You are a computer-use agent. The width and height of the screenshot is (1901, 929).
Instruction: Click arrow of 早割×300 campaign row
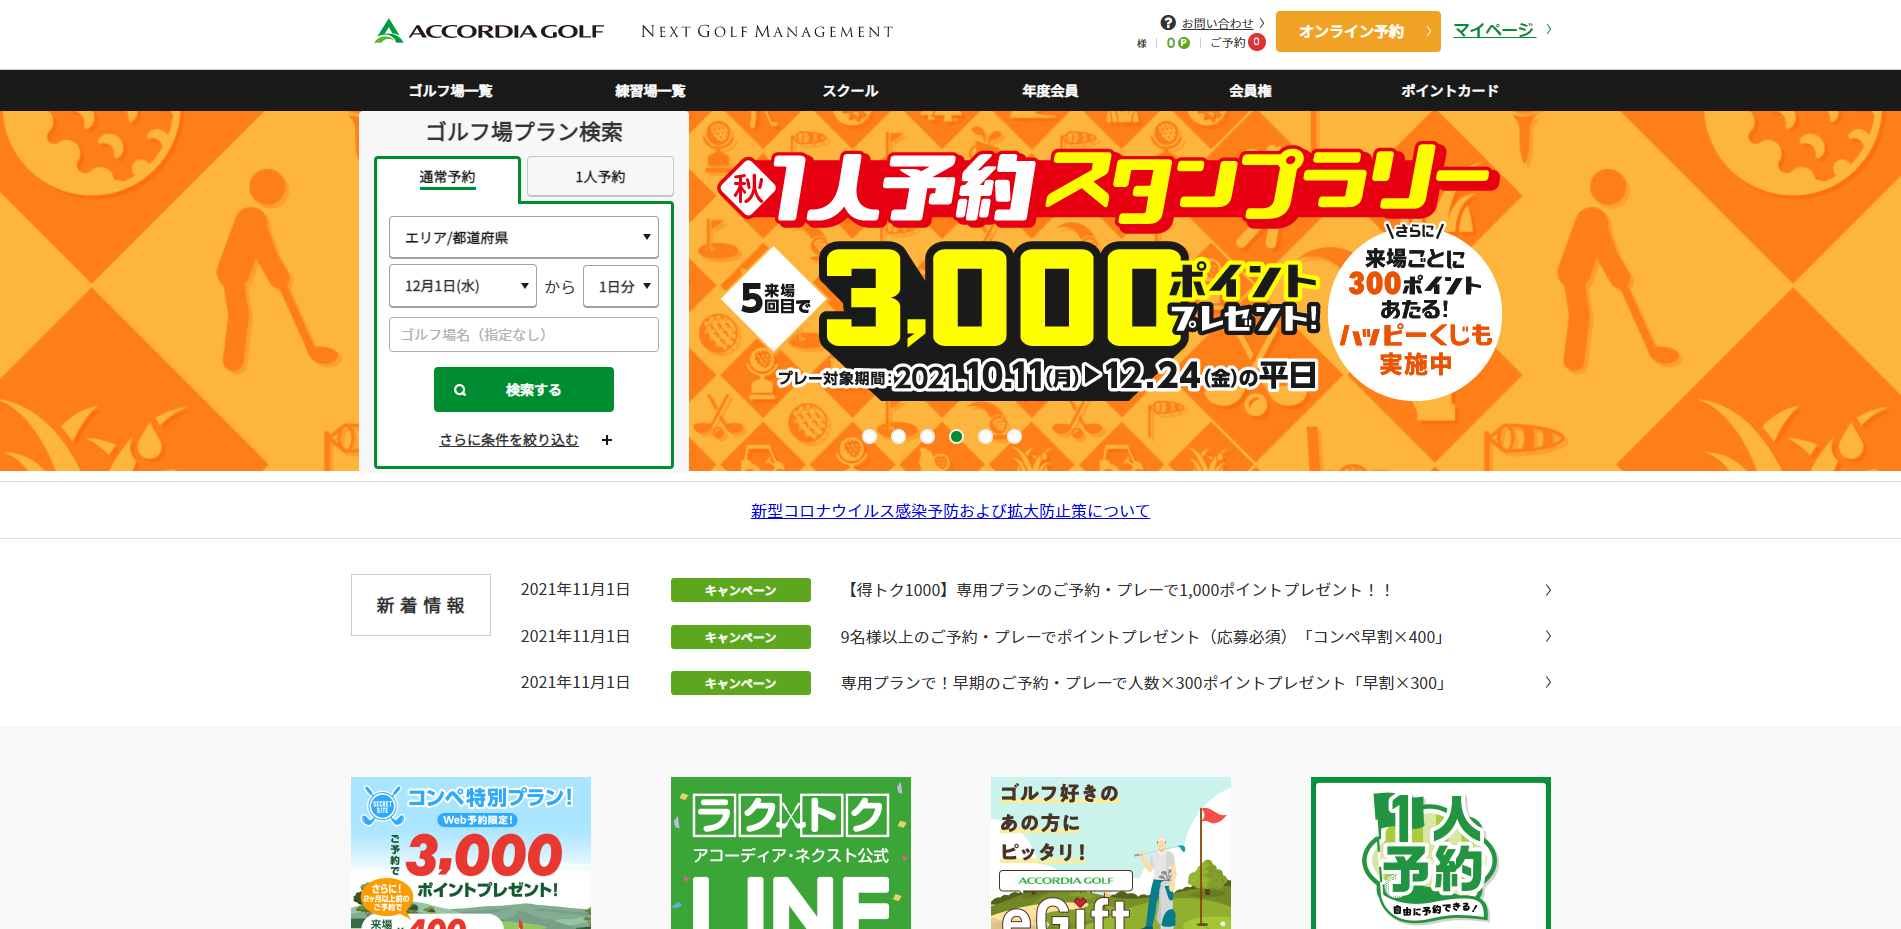(1548, 682)
